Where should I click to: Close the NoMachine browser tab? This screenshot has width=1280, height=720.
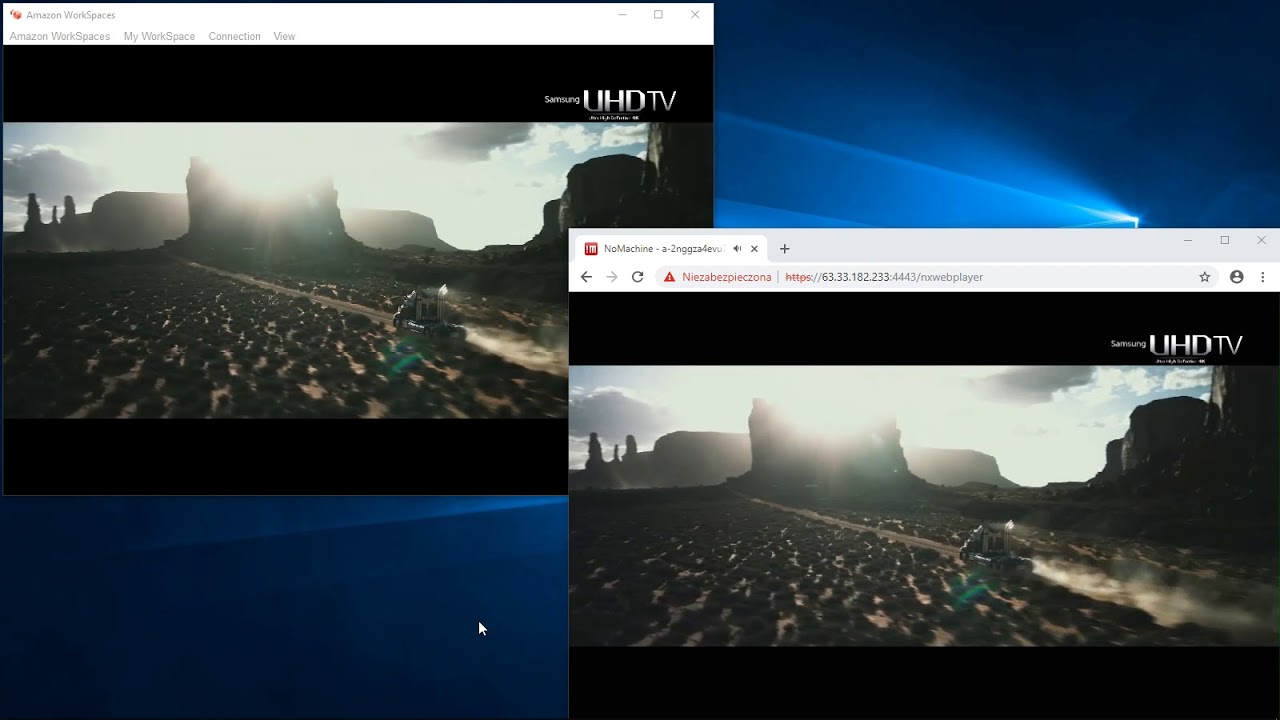pyautogui.click(x=755, y=249)
